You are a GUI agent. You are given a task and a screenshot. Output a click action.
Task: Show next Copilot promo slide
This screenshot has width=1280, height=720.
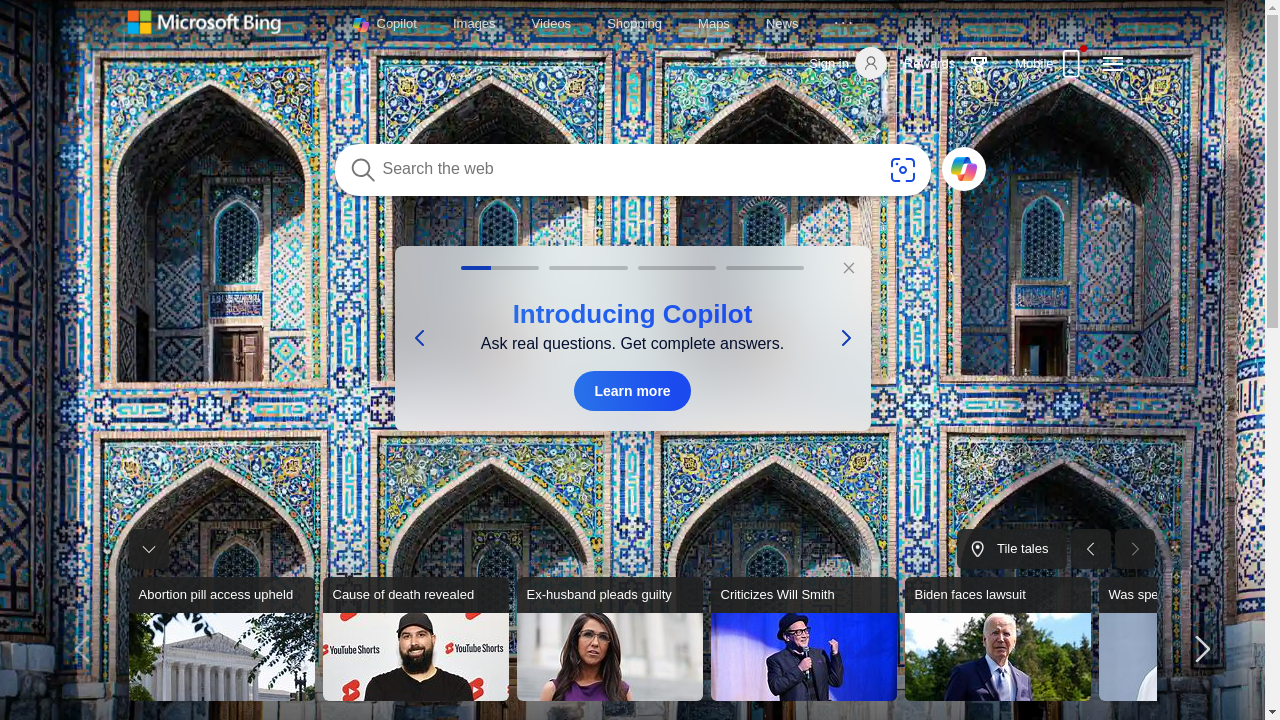(x=846, y=339)
